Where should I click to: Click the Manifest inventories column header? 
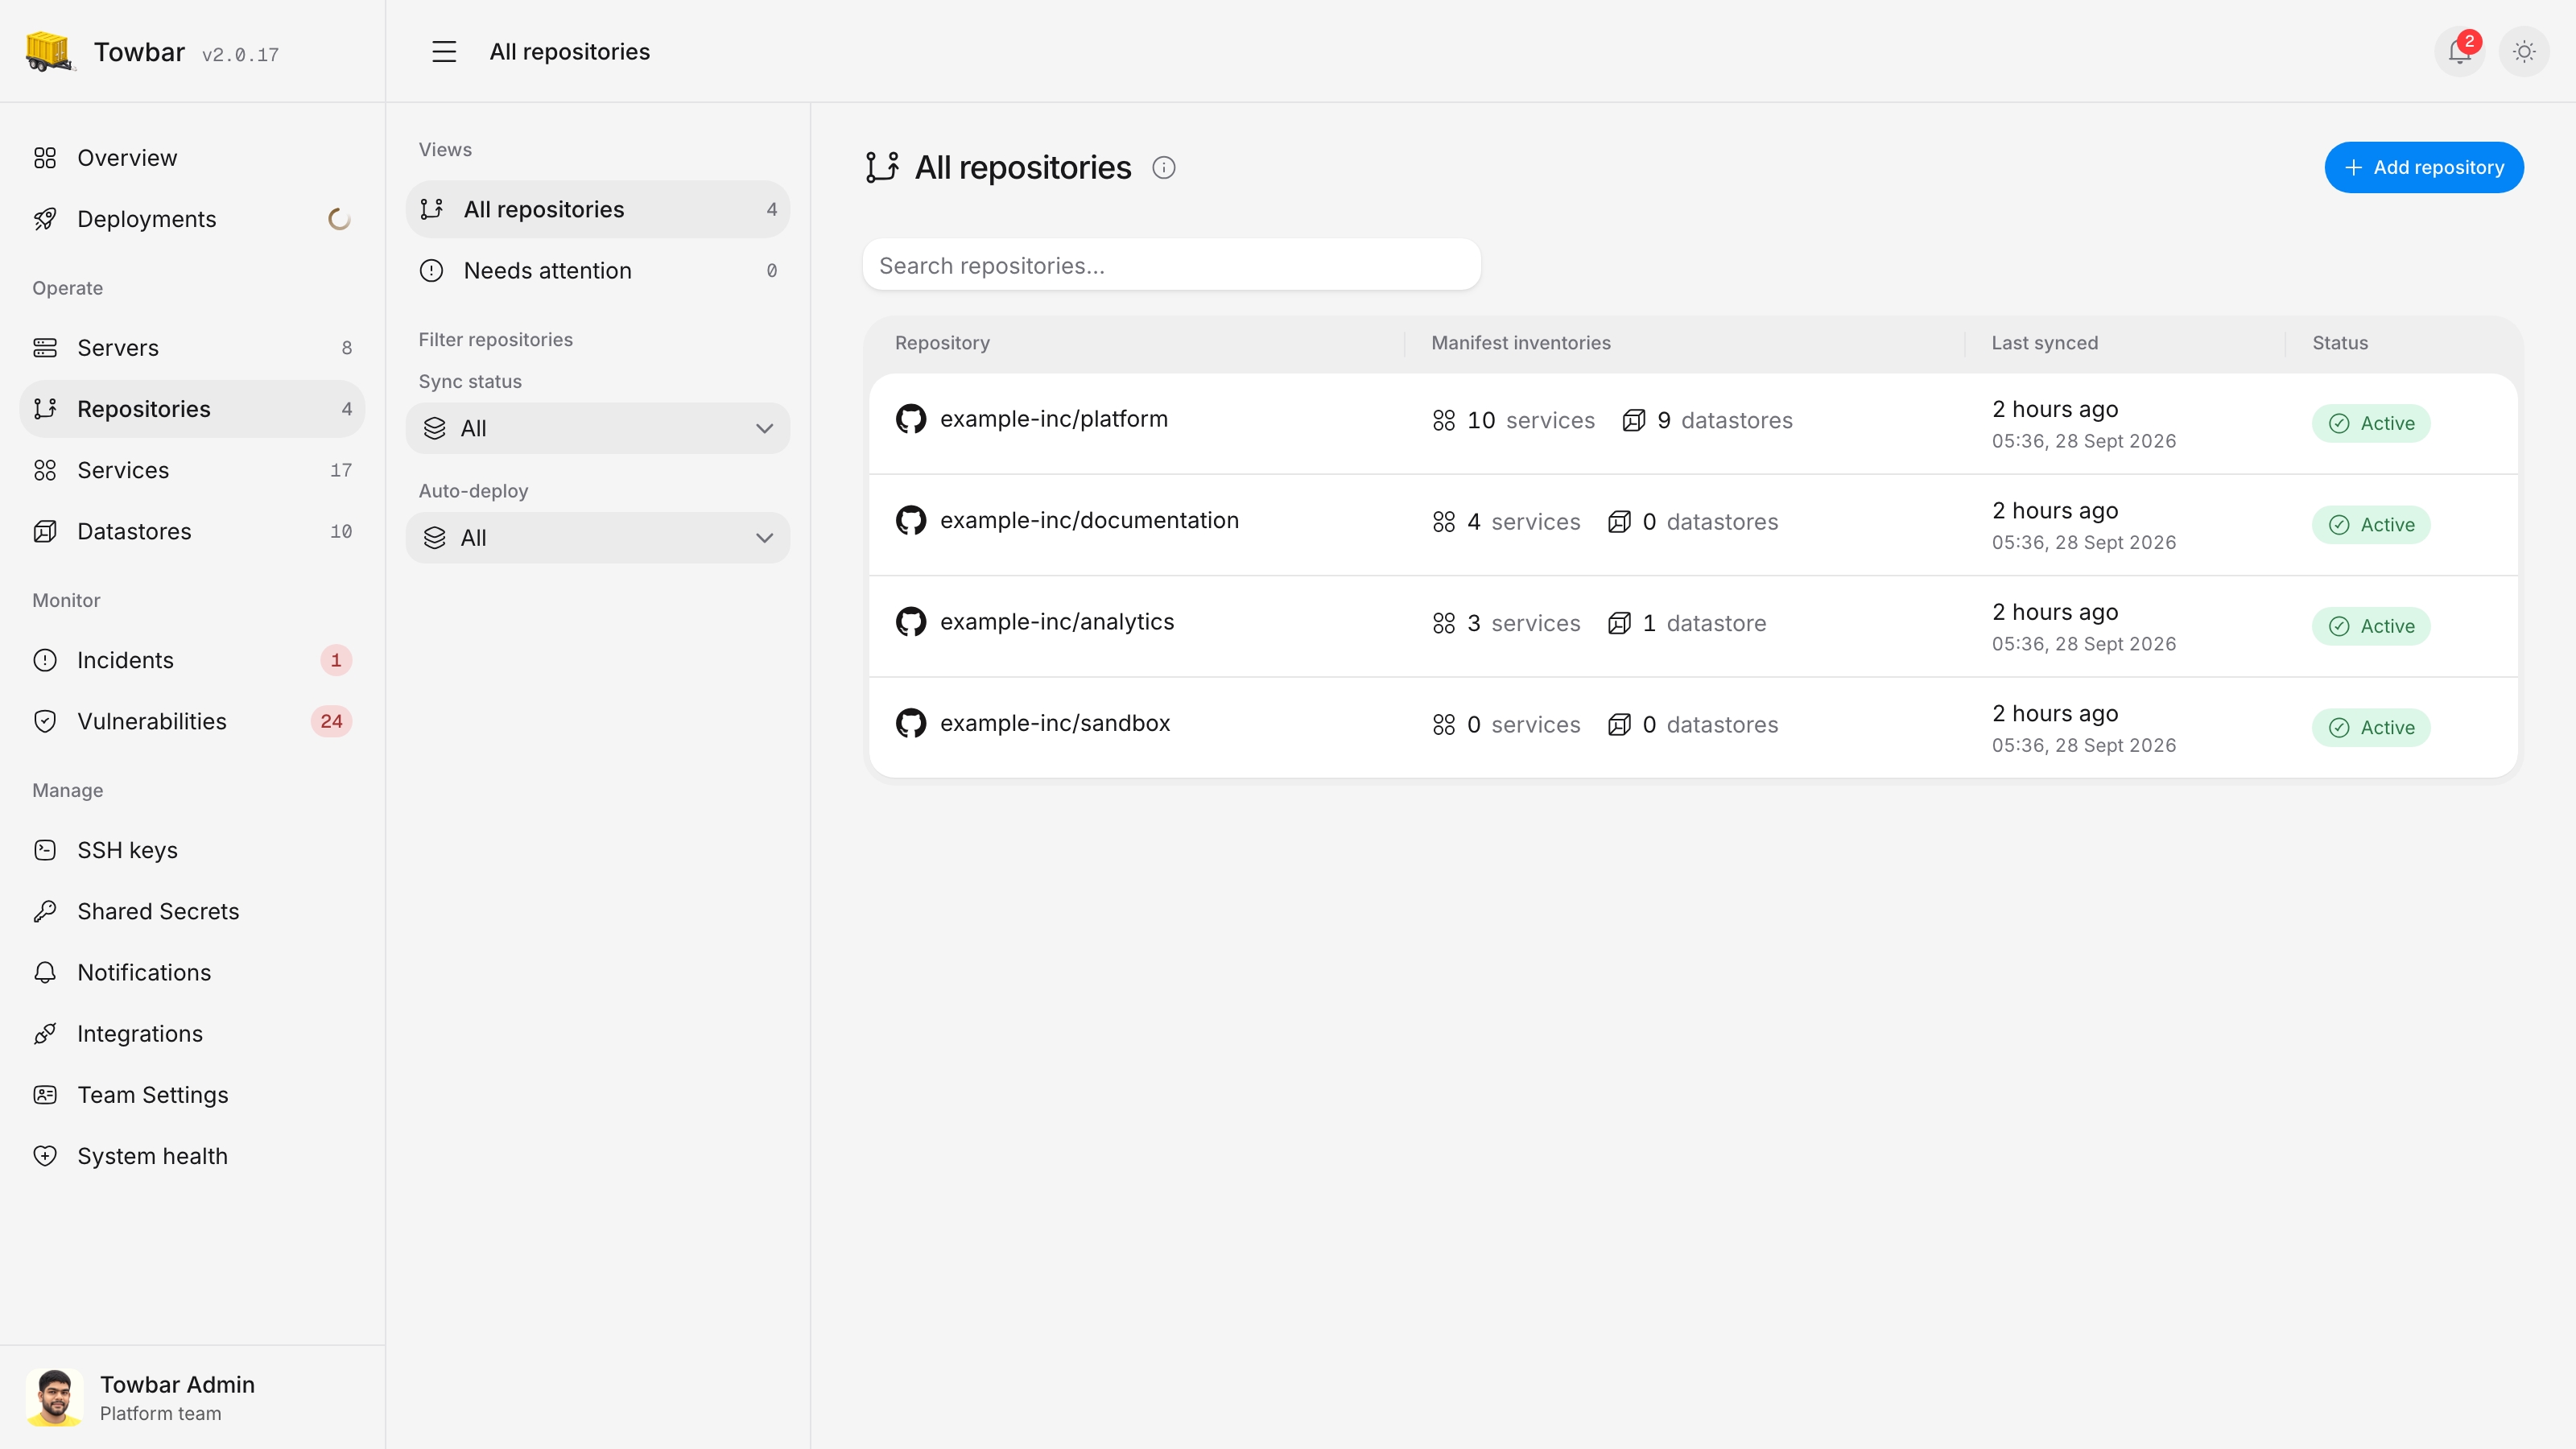[1521, 343]
